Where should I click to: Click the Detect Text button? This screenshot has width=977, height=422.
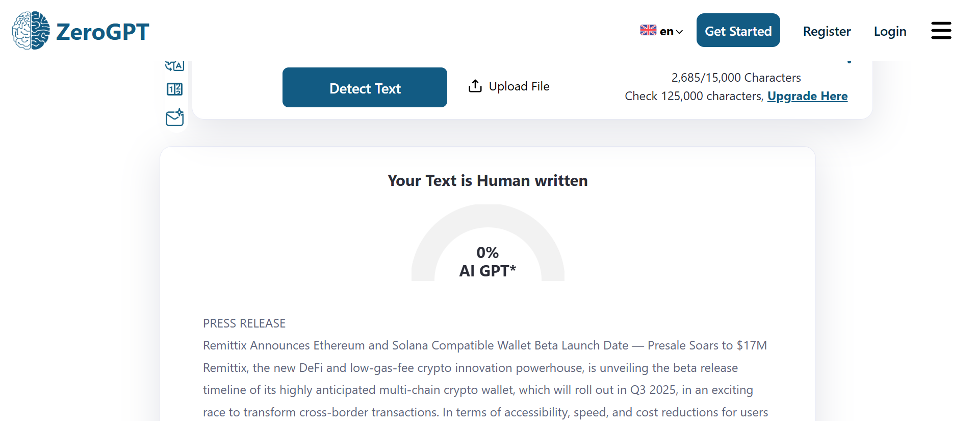tap(365, 88)
